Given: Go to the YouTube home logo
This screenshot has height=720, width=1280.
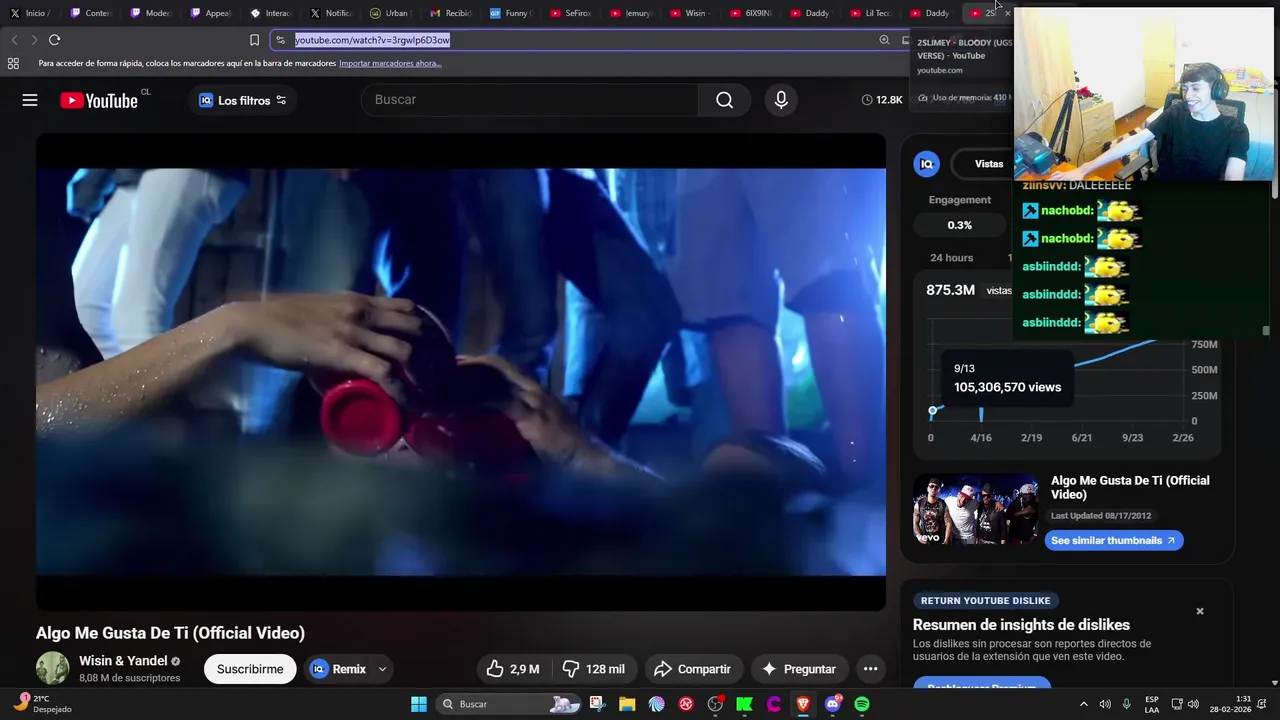Looking at the screenshot, I should tap(99, 100).
